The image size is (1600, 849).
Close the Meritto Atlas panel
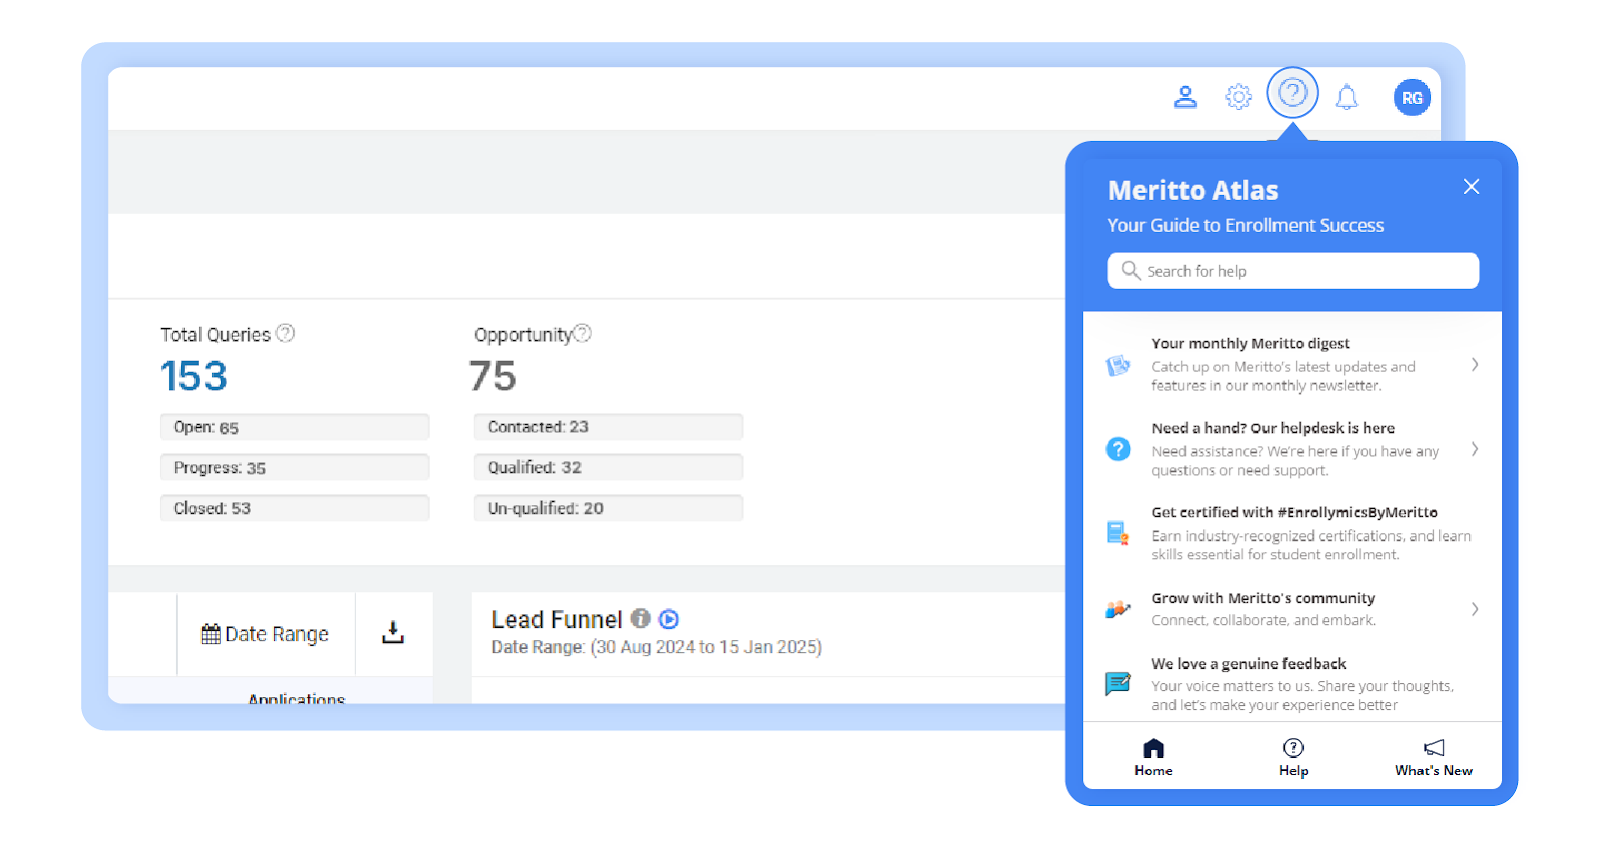(x=1471, y=187)
